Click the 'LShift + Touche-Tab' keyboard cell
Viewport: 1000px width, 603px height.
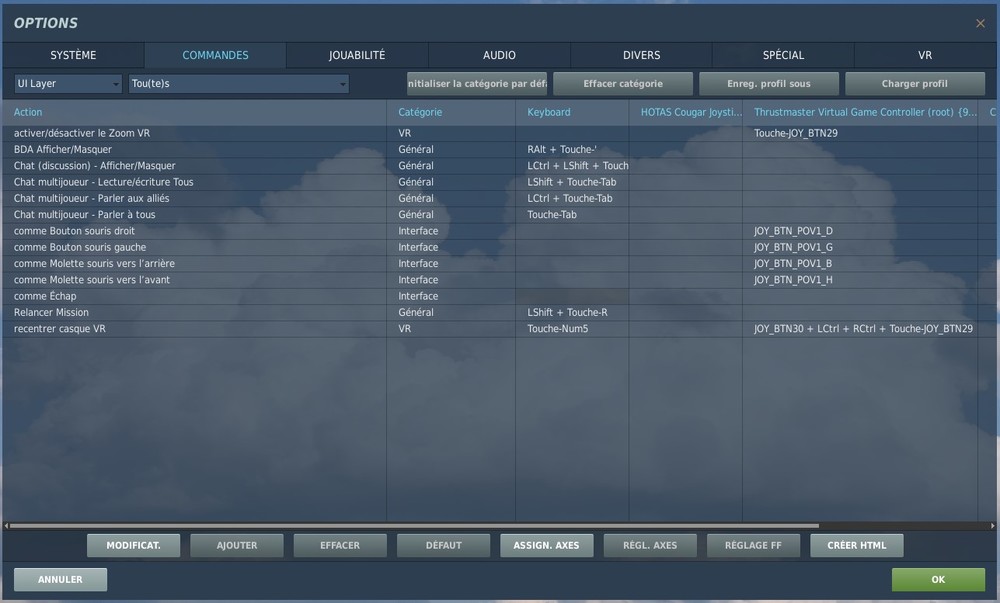pos(572,182)
